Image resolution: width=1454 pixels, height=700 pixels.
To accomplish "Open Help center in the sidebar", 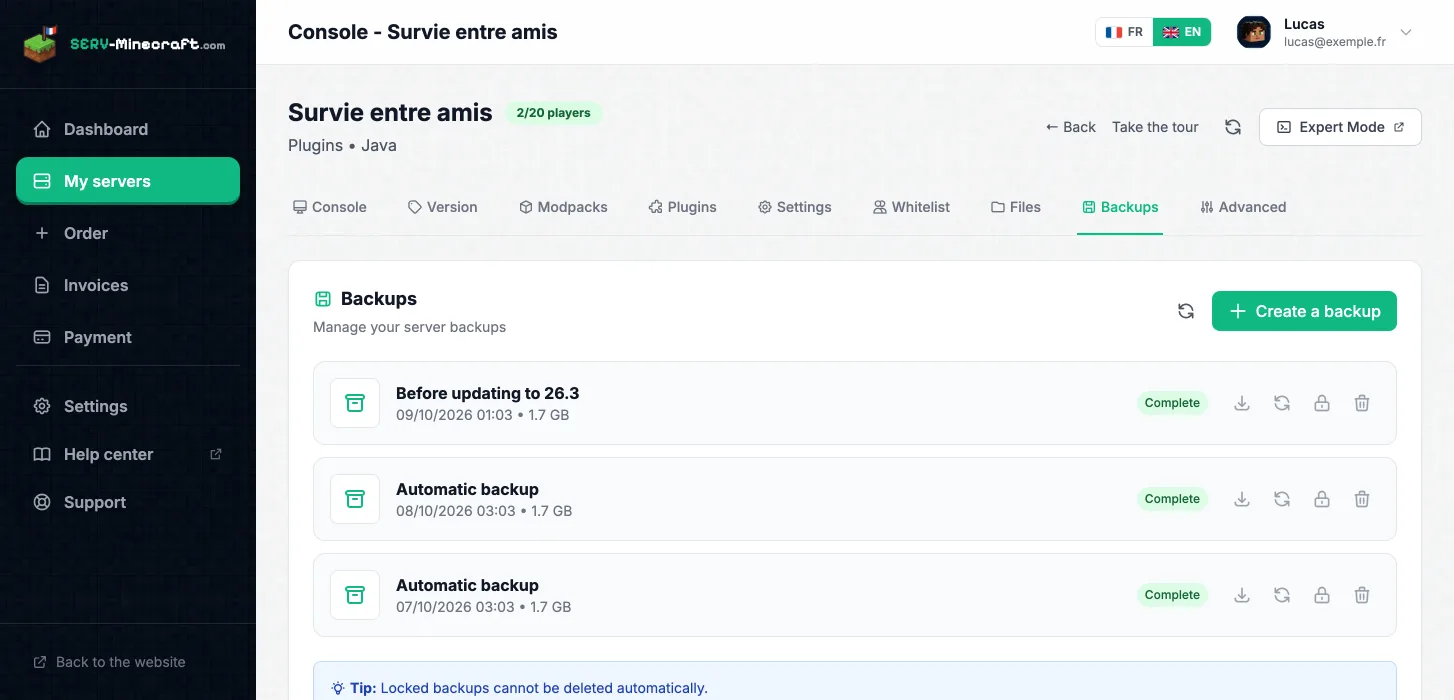I will pyautogui.click(x=128, y=454).
